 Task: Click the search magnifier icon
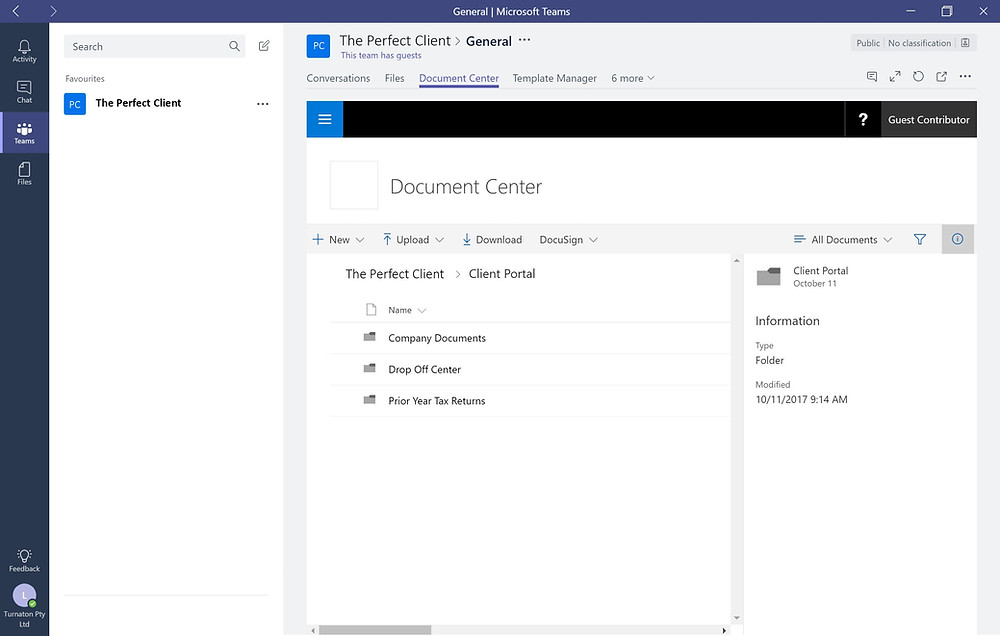(x=234, y=46)
